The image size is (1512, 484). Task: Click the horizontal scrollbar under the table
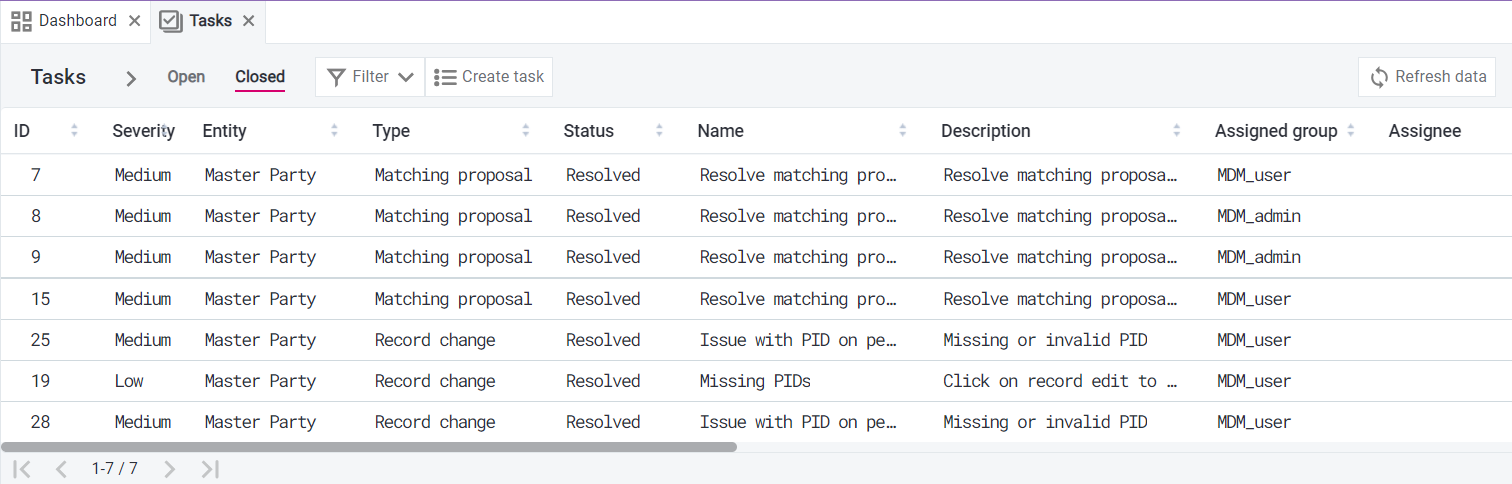pyautogui.click(x=369, y=447)
